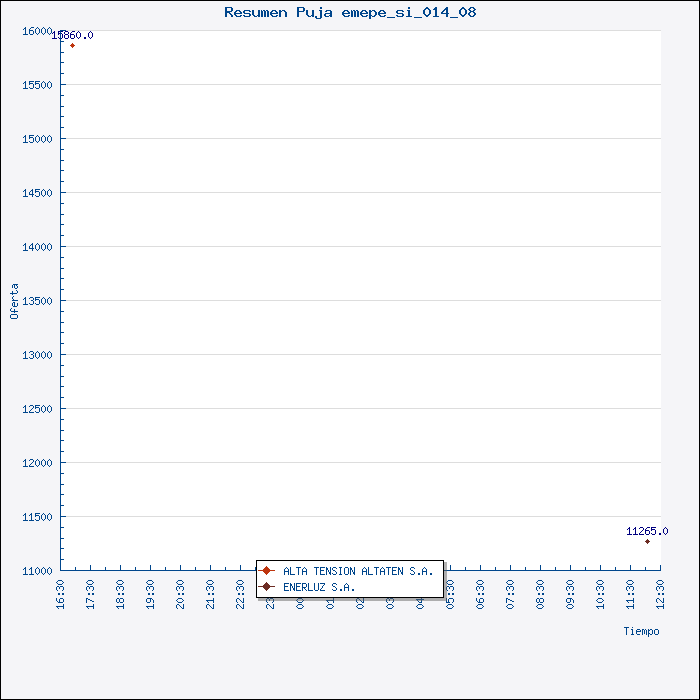Click the 11265.0 value label
The height and width of the screenshot is (700, 700).
(647, 531)
